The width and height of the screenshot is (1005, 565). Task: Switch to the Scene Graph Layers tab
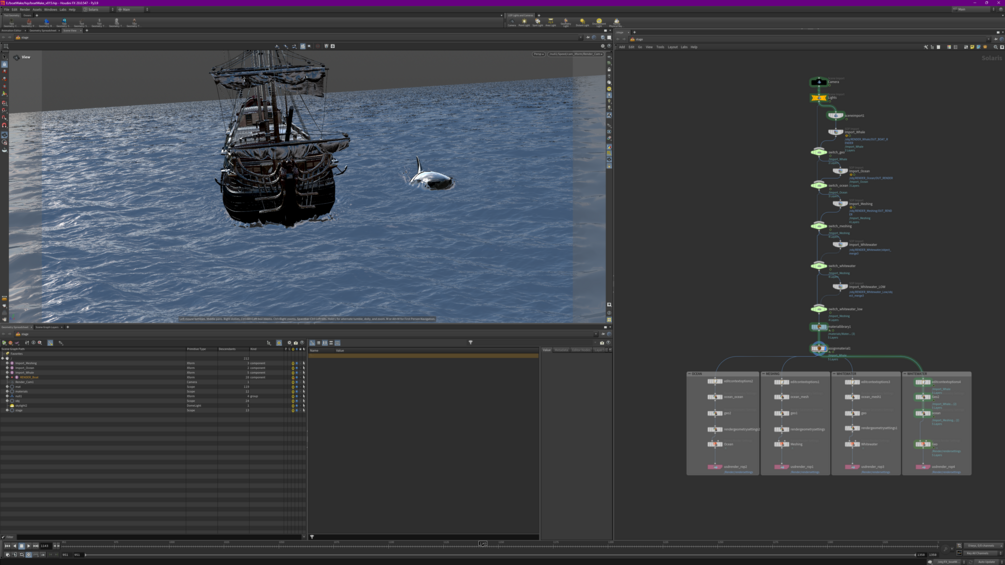[x=47, y=327]
